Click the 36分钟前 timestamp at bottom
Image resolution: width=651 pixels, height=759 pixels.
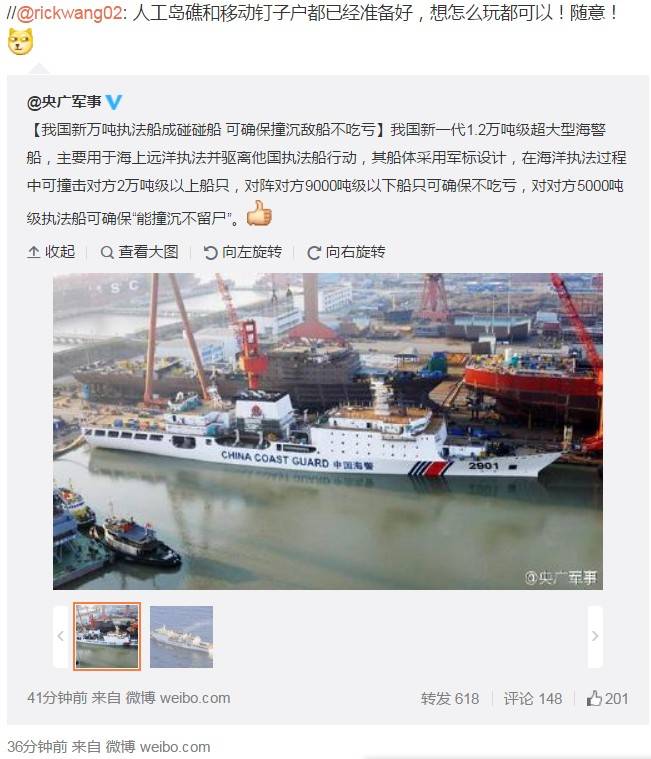pyautogui.click(x=37, y=747)
